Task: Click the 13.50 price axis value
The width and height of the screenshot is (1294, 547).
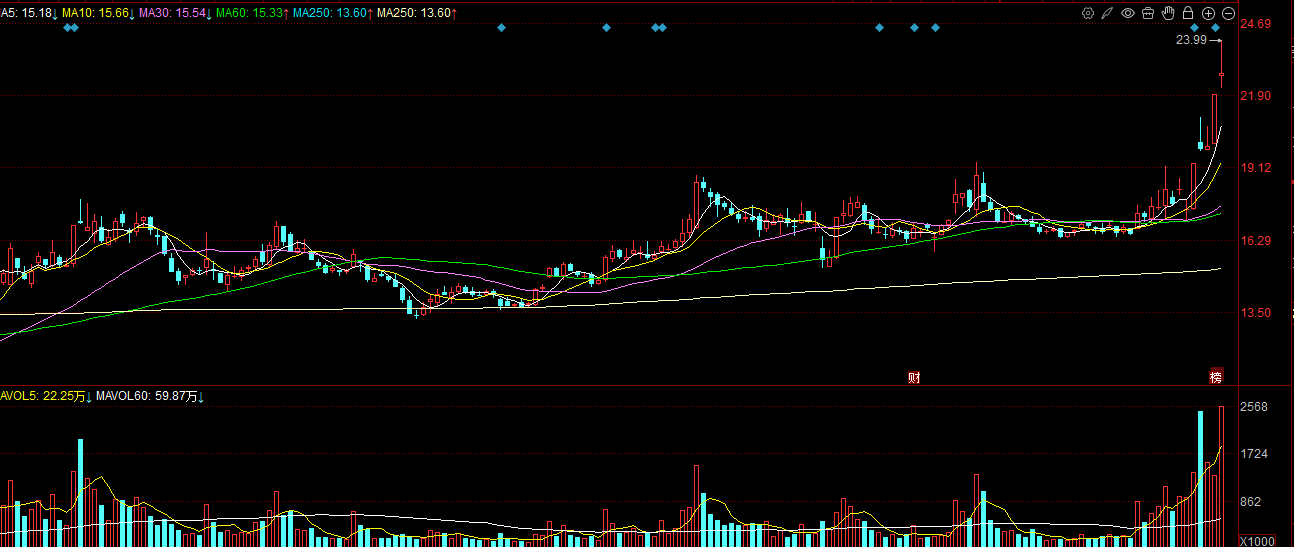Action: pyautogui.click(x=1255, y=313)
